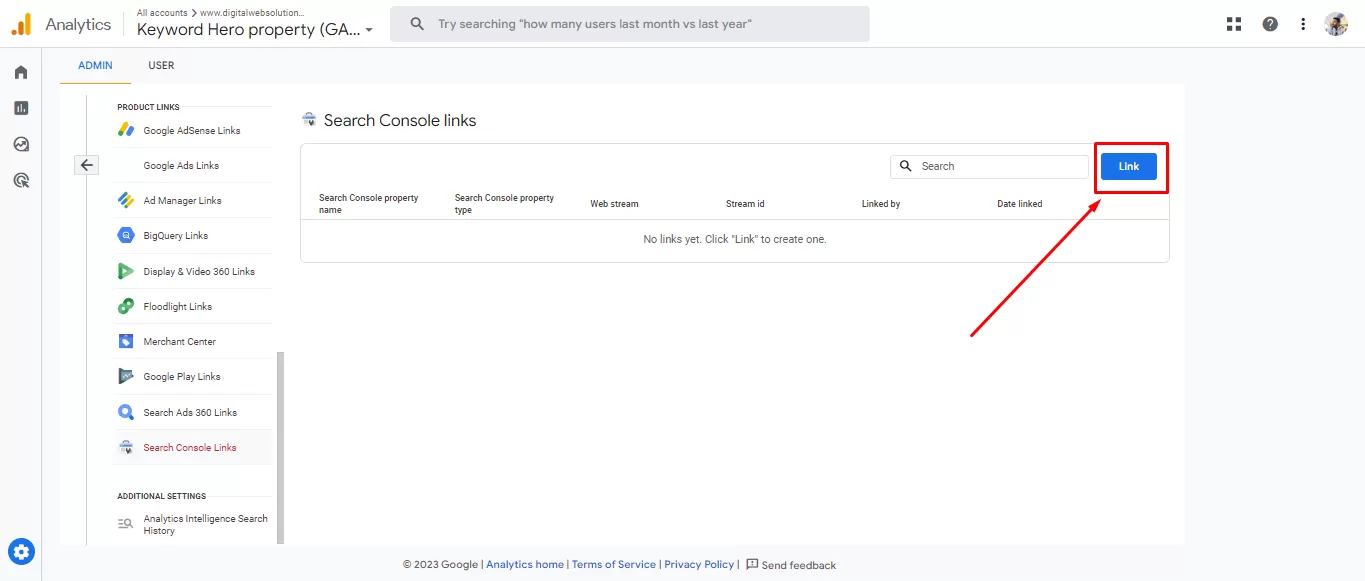
Task: Open the Reports bar chart icon
Action: pos(21,108)
